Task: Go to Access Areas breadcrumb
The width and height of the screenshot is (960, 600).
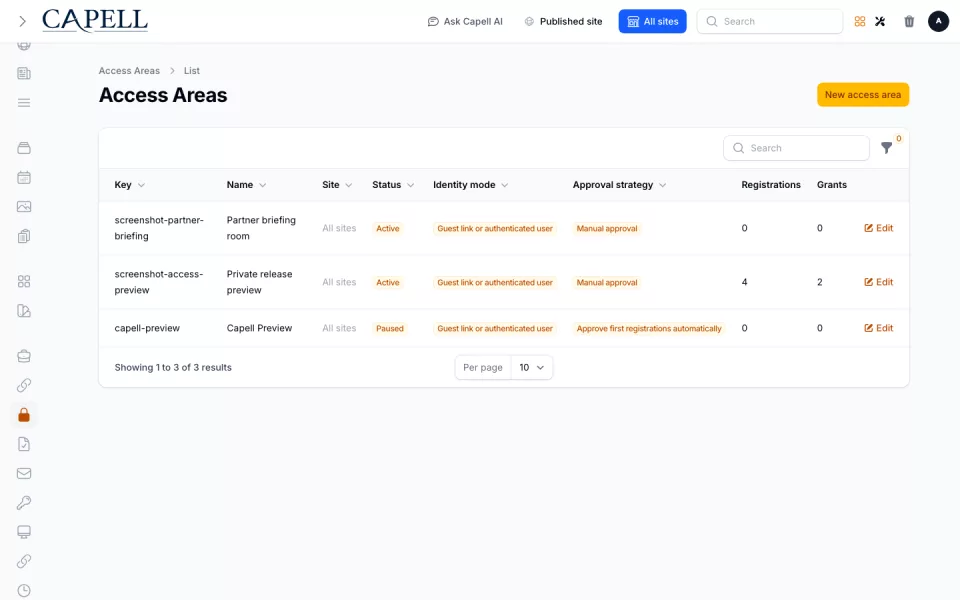Action: [x=129, y=70]
